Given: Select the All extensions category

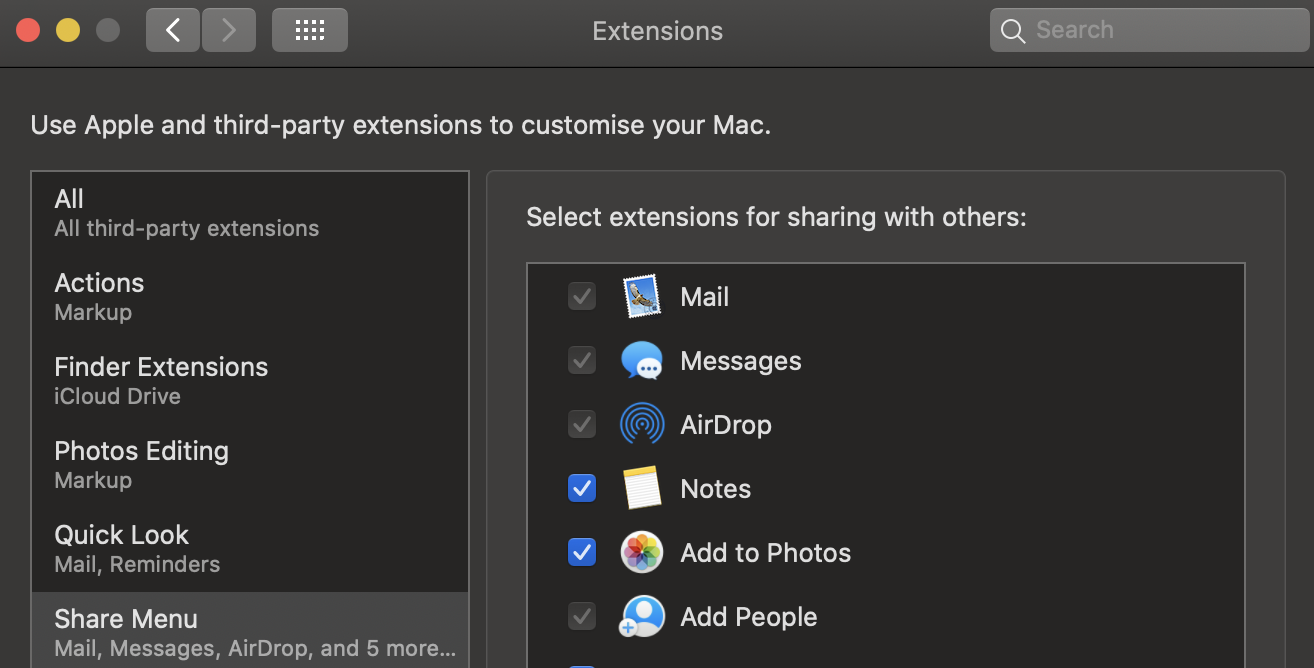Looking at the screenshot, I should (250, 213).
